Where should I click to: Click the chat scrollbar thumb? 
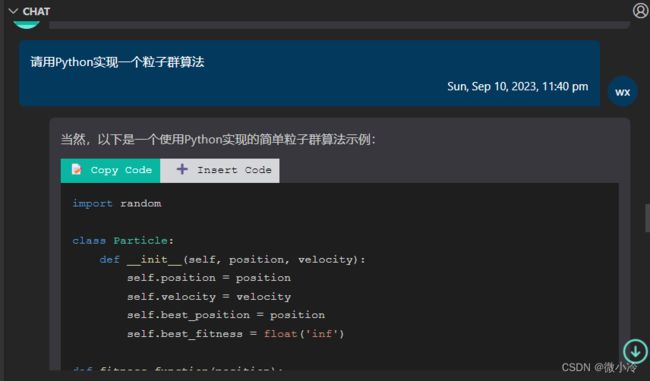click(647, 218)
